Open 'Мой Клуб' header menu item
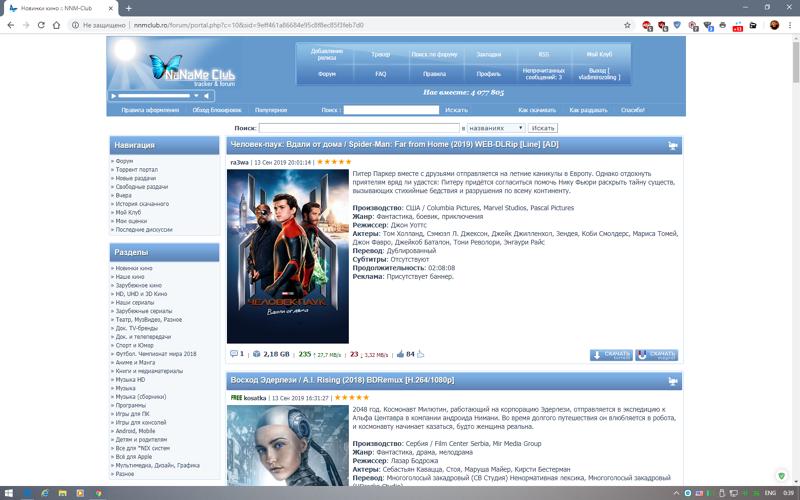Viewport: 800px width, 500px height. tap(599, 54)
